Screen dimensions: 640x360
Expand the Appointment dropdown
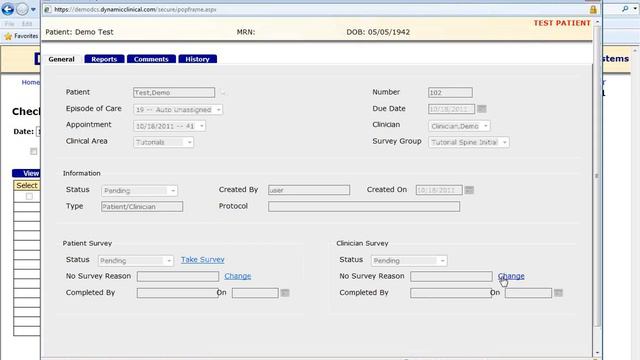pyautogui.click(x=201, y=126)
